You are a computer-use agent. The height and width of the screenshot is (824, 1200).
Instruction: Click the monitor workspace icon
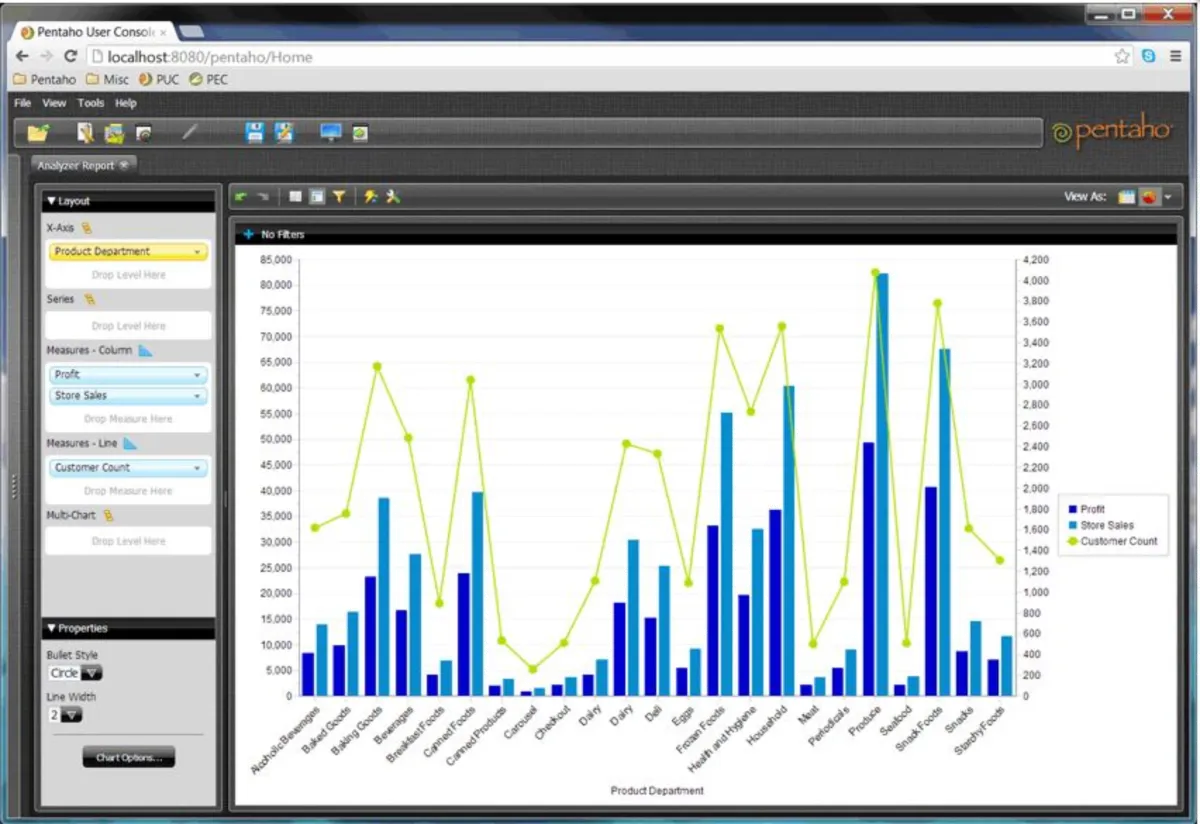(331, 132)
